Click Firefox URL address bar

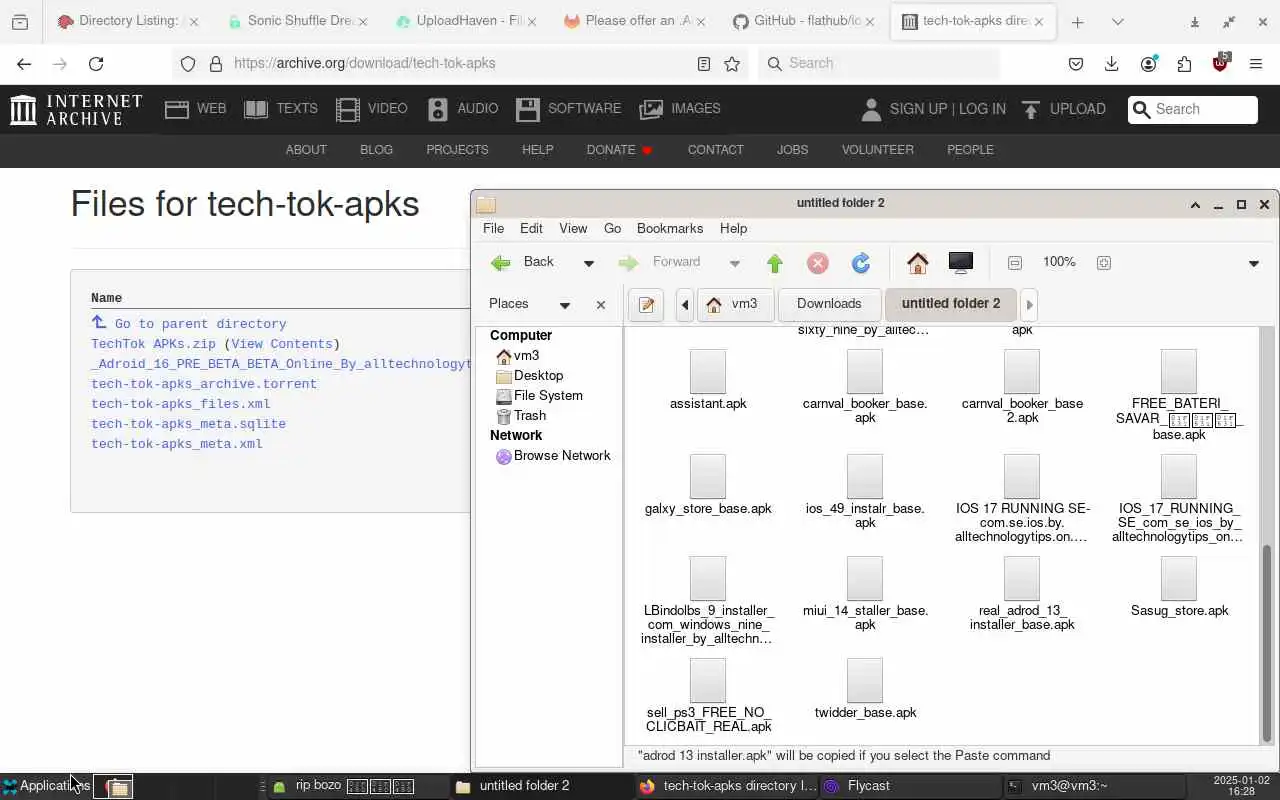pos(460,63)
